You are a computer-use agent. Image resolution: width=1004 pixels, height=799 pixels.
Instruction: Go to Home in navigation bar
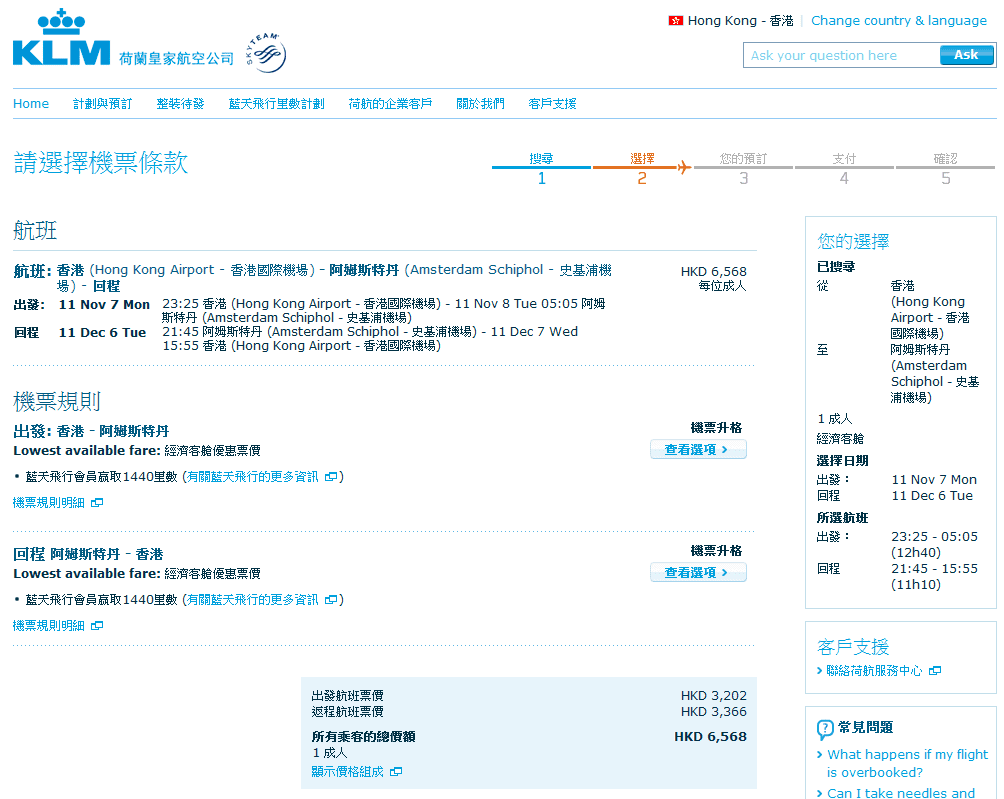31,104
